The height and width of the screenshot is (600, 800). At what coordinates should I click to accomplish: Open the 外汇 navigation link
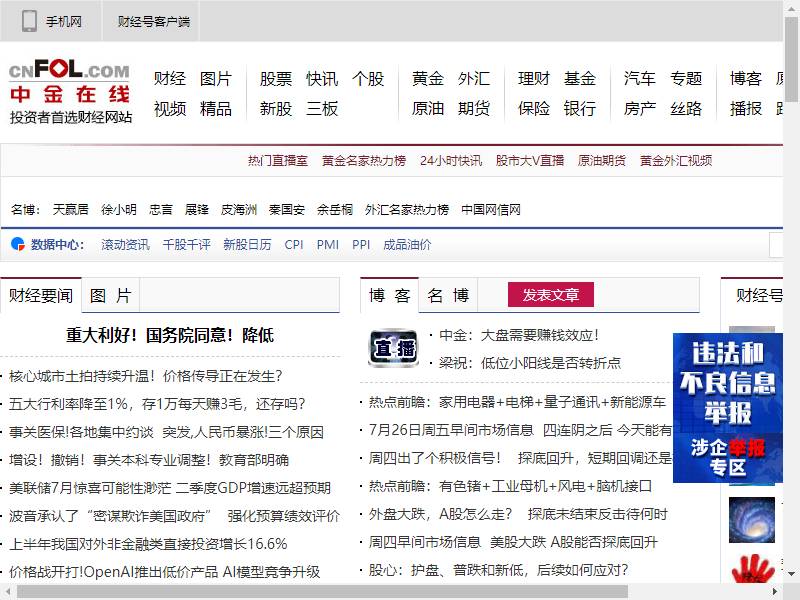(474, 79)
